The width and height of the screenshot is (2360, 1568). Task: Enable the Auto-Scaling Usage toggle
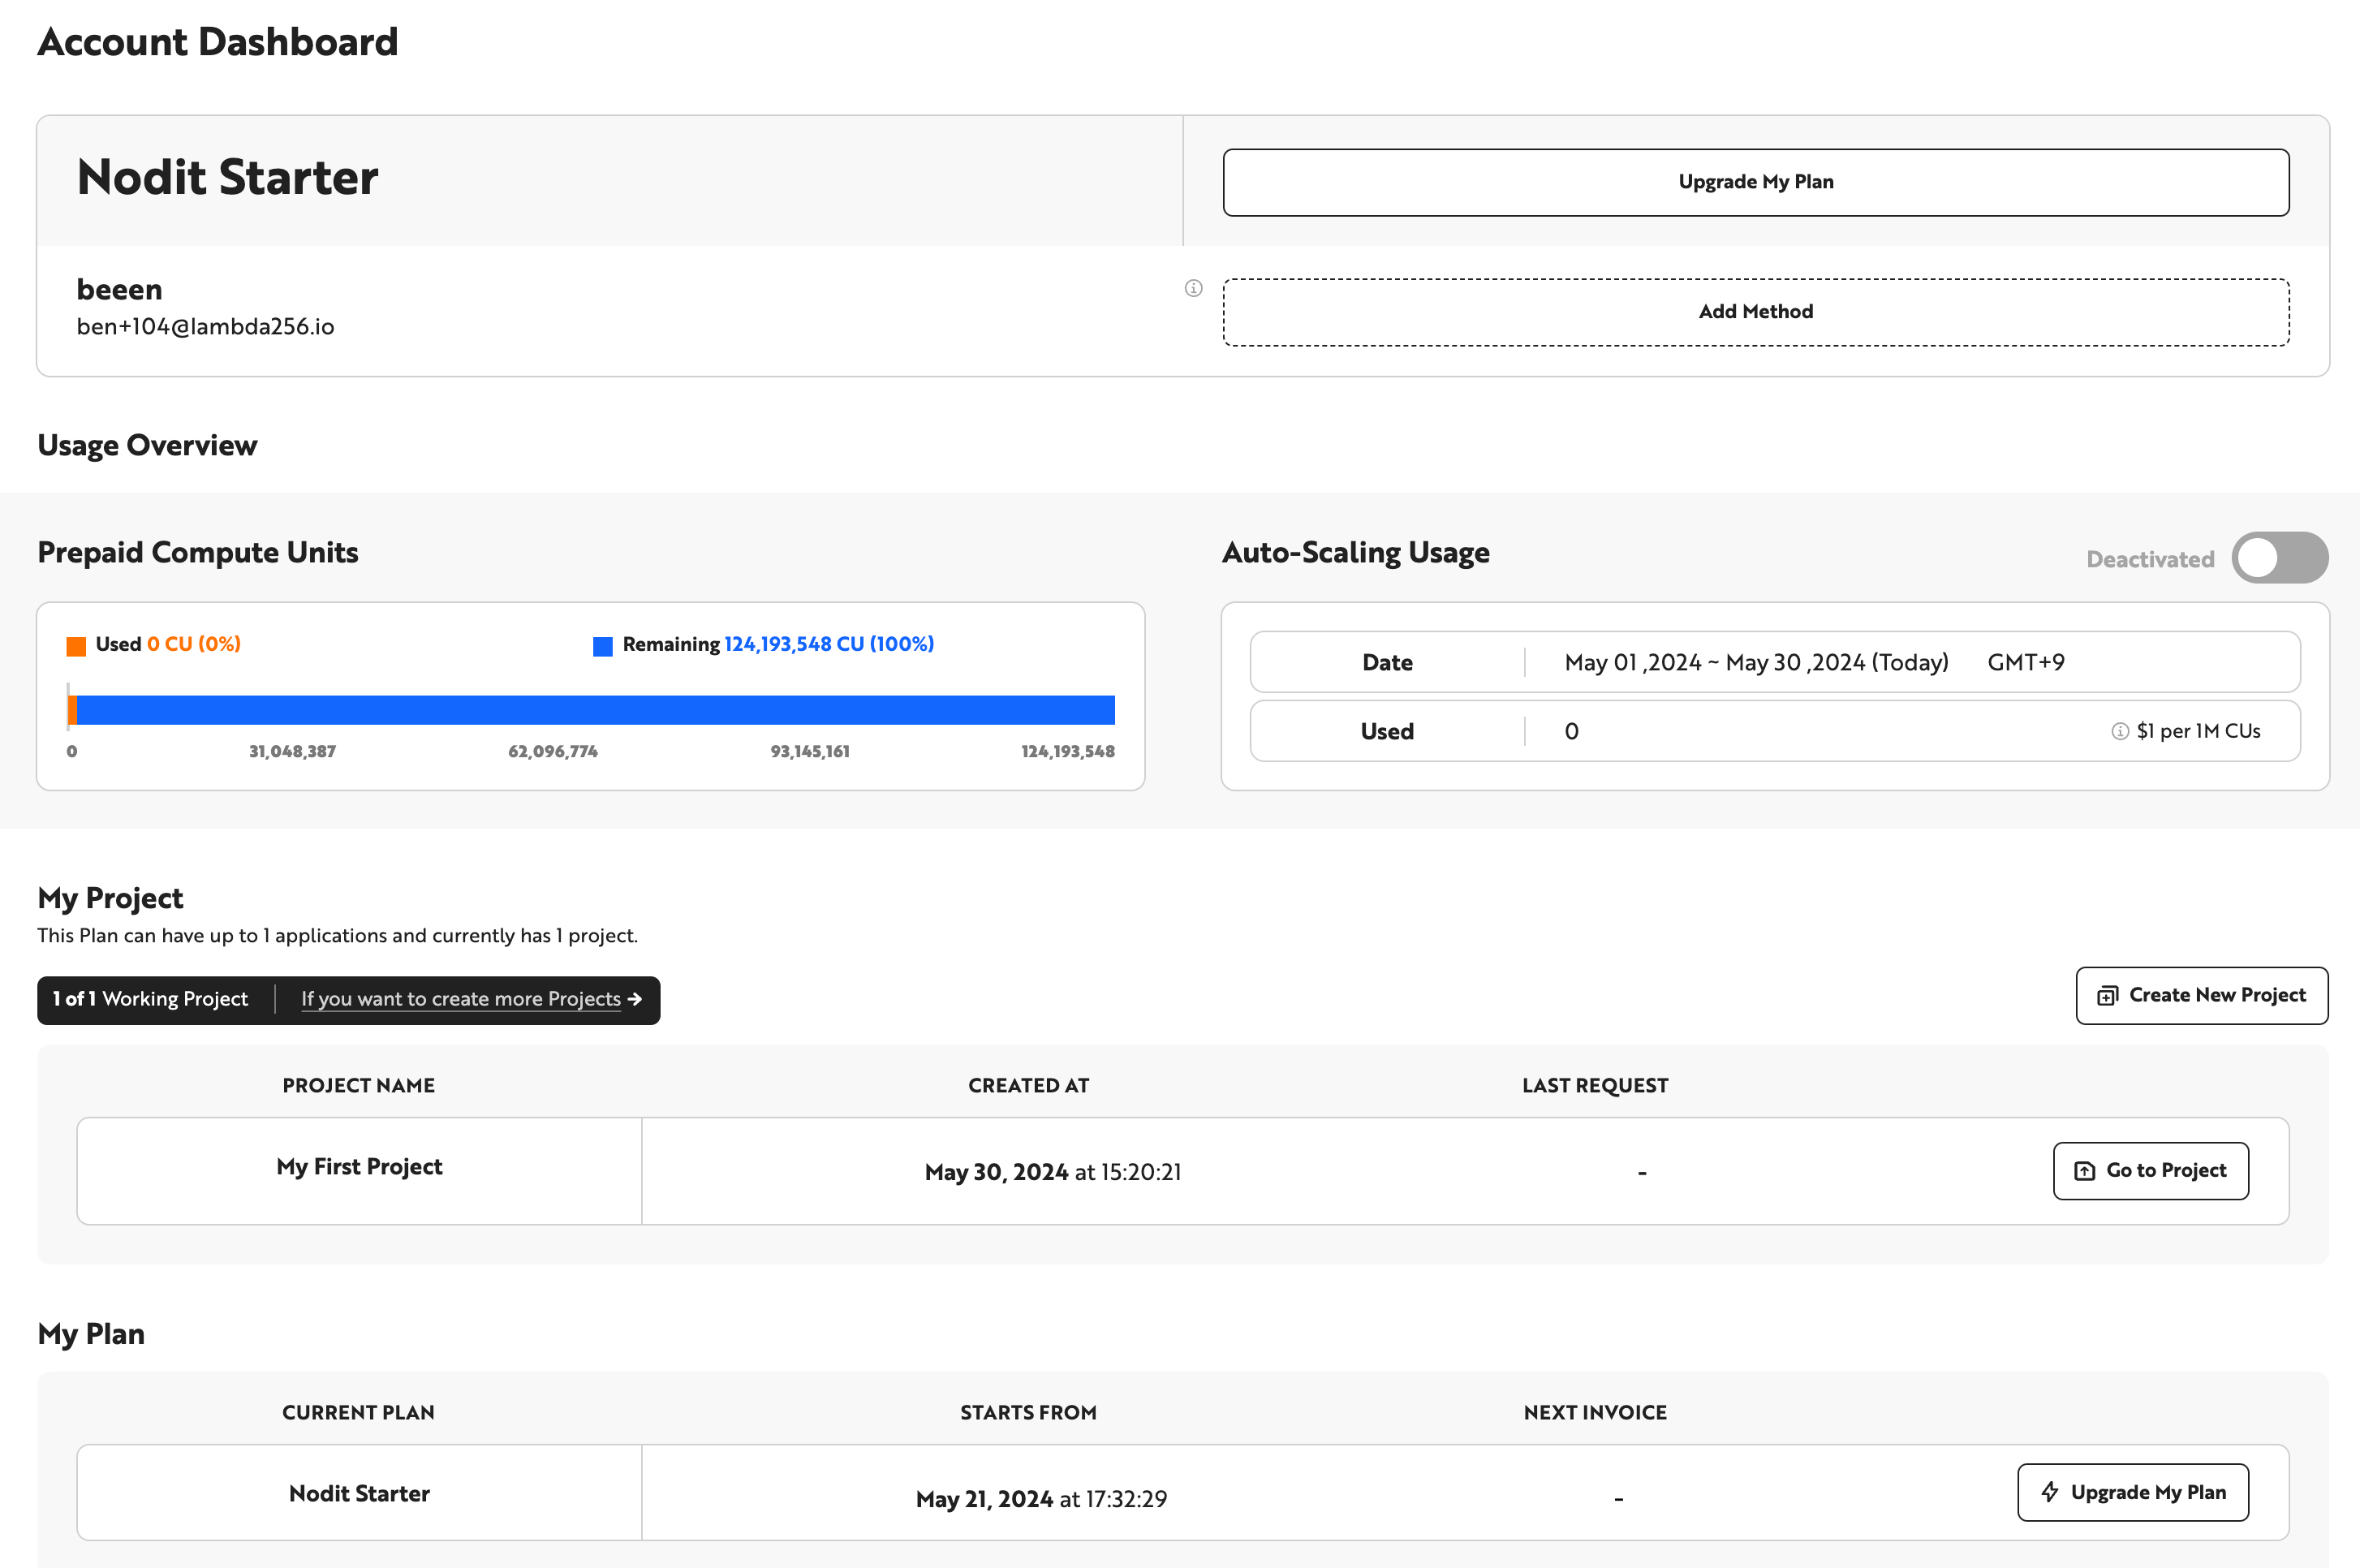click(x=2280, y=557)
